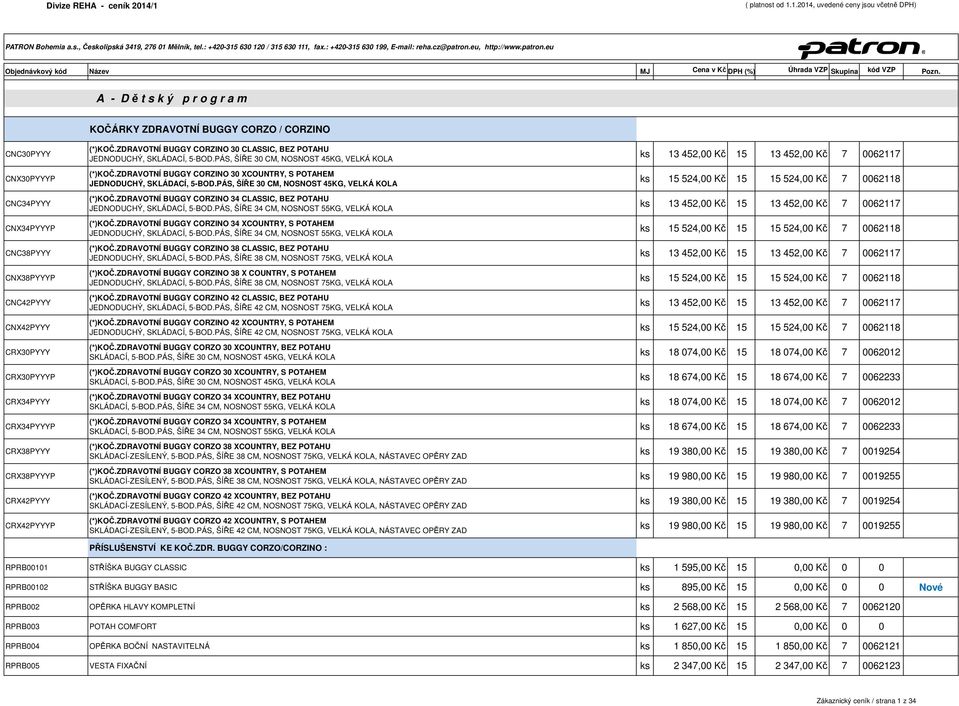Select 'STŘÍŠKA BUGGY BASIC' item name

coord(133,587)
